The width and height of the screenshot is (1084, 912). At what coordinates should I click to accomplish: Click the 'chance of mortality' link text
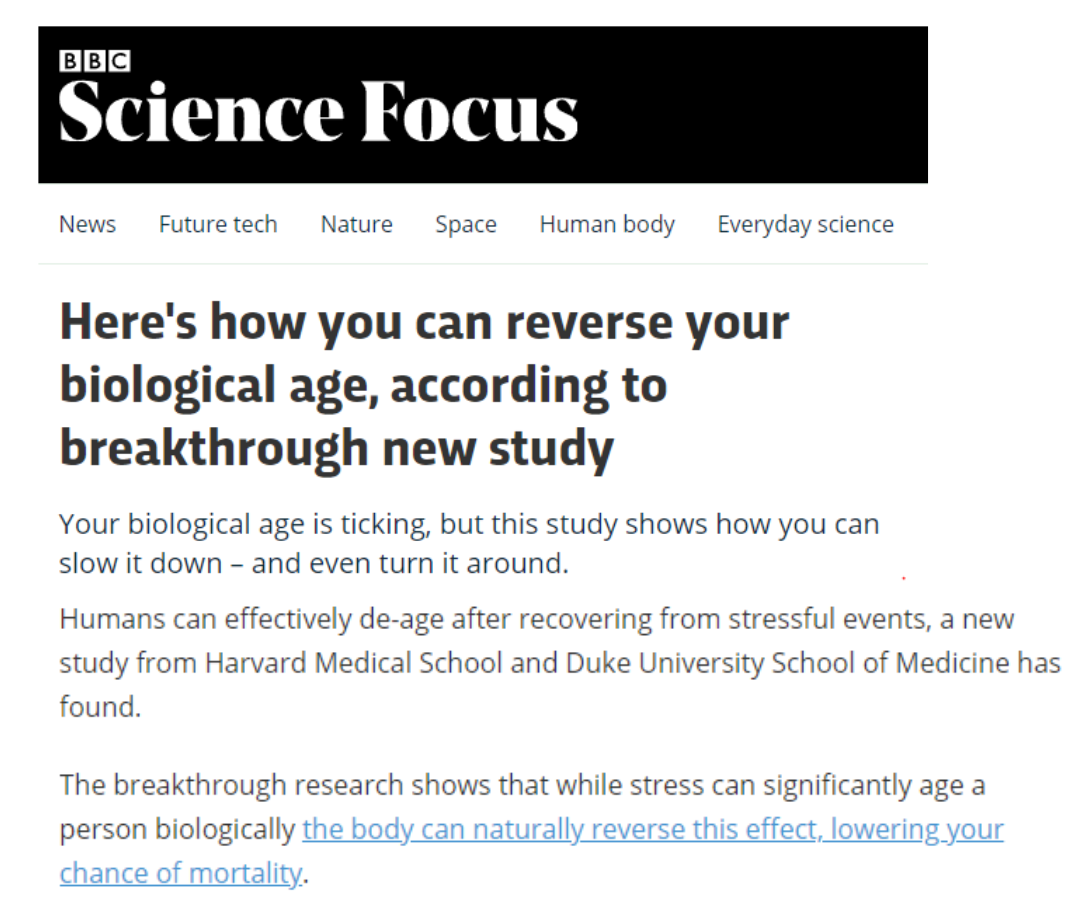point(180,873)
